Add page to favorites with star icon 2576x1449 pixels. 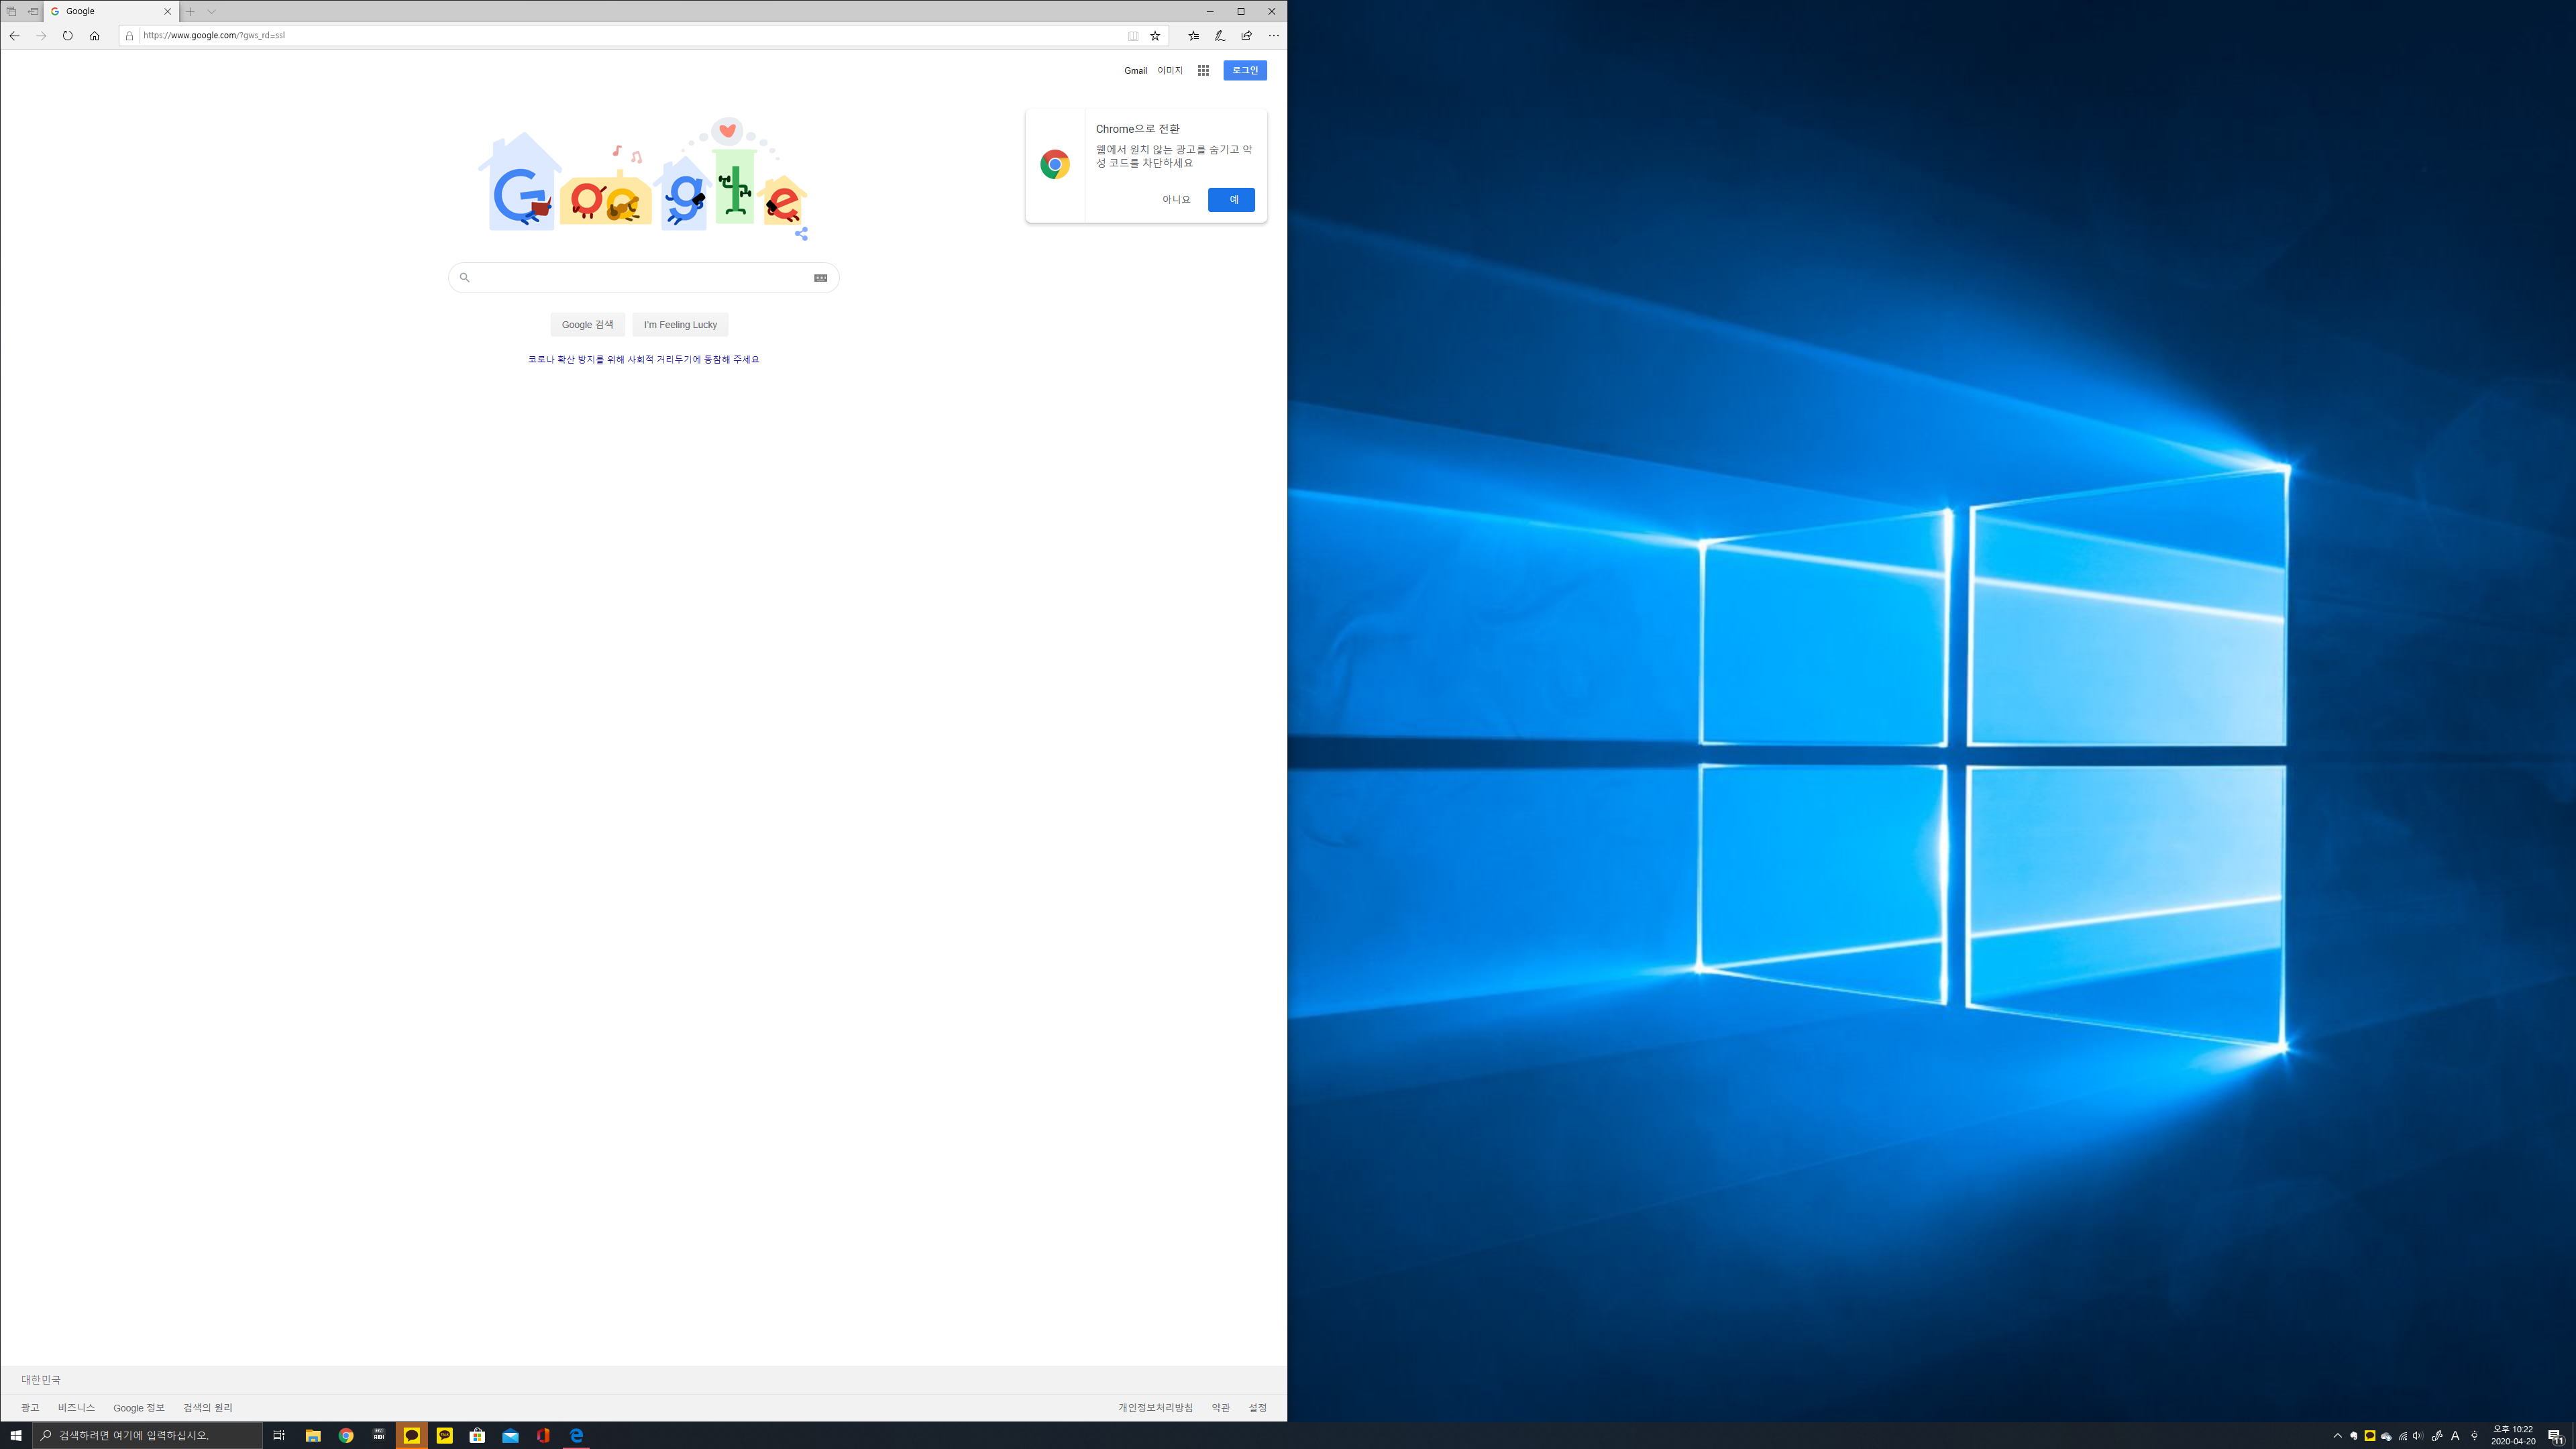[1155, 36]
